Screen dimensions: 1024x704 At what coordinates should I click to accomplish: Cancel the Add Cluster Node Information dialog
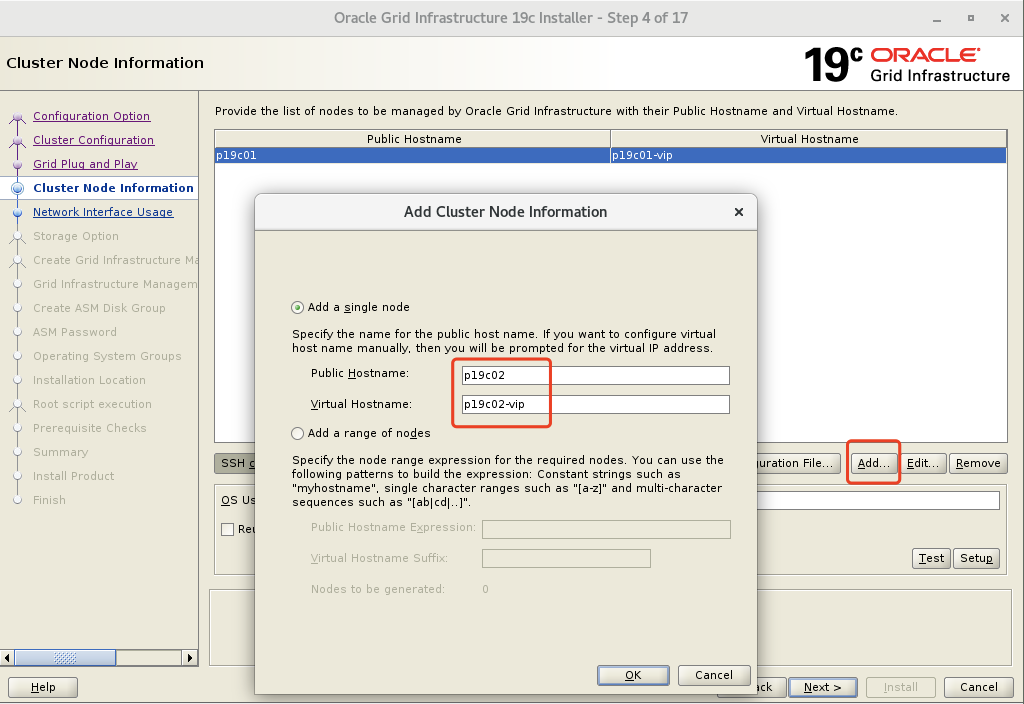[x=714, y=675]
